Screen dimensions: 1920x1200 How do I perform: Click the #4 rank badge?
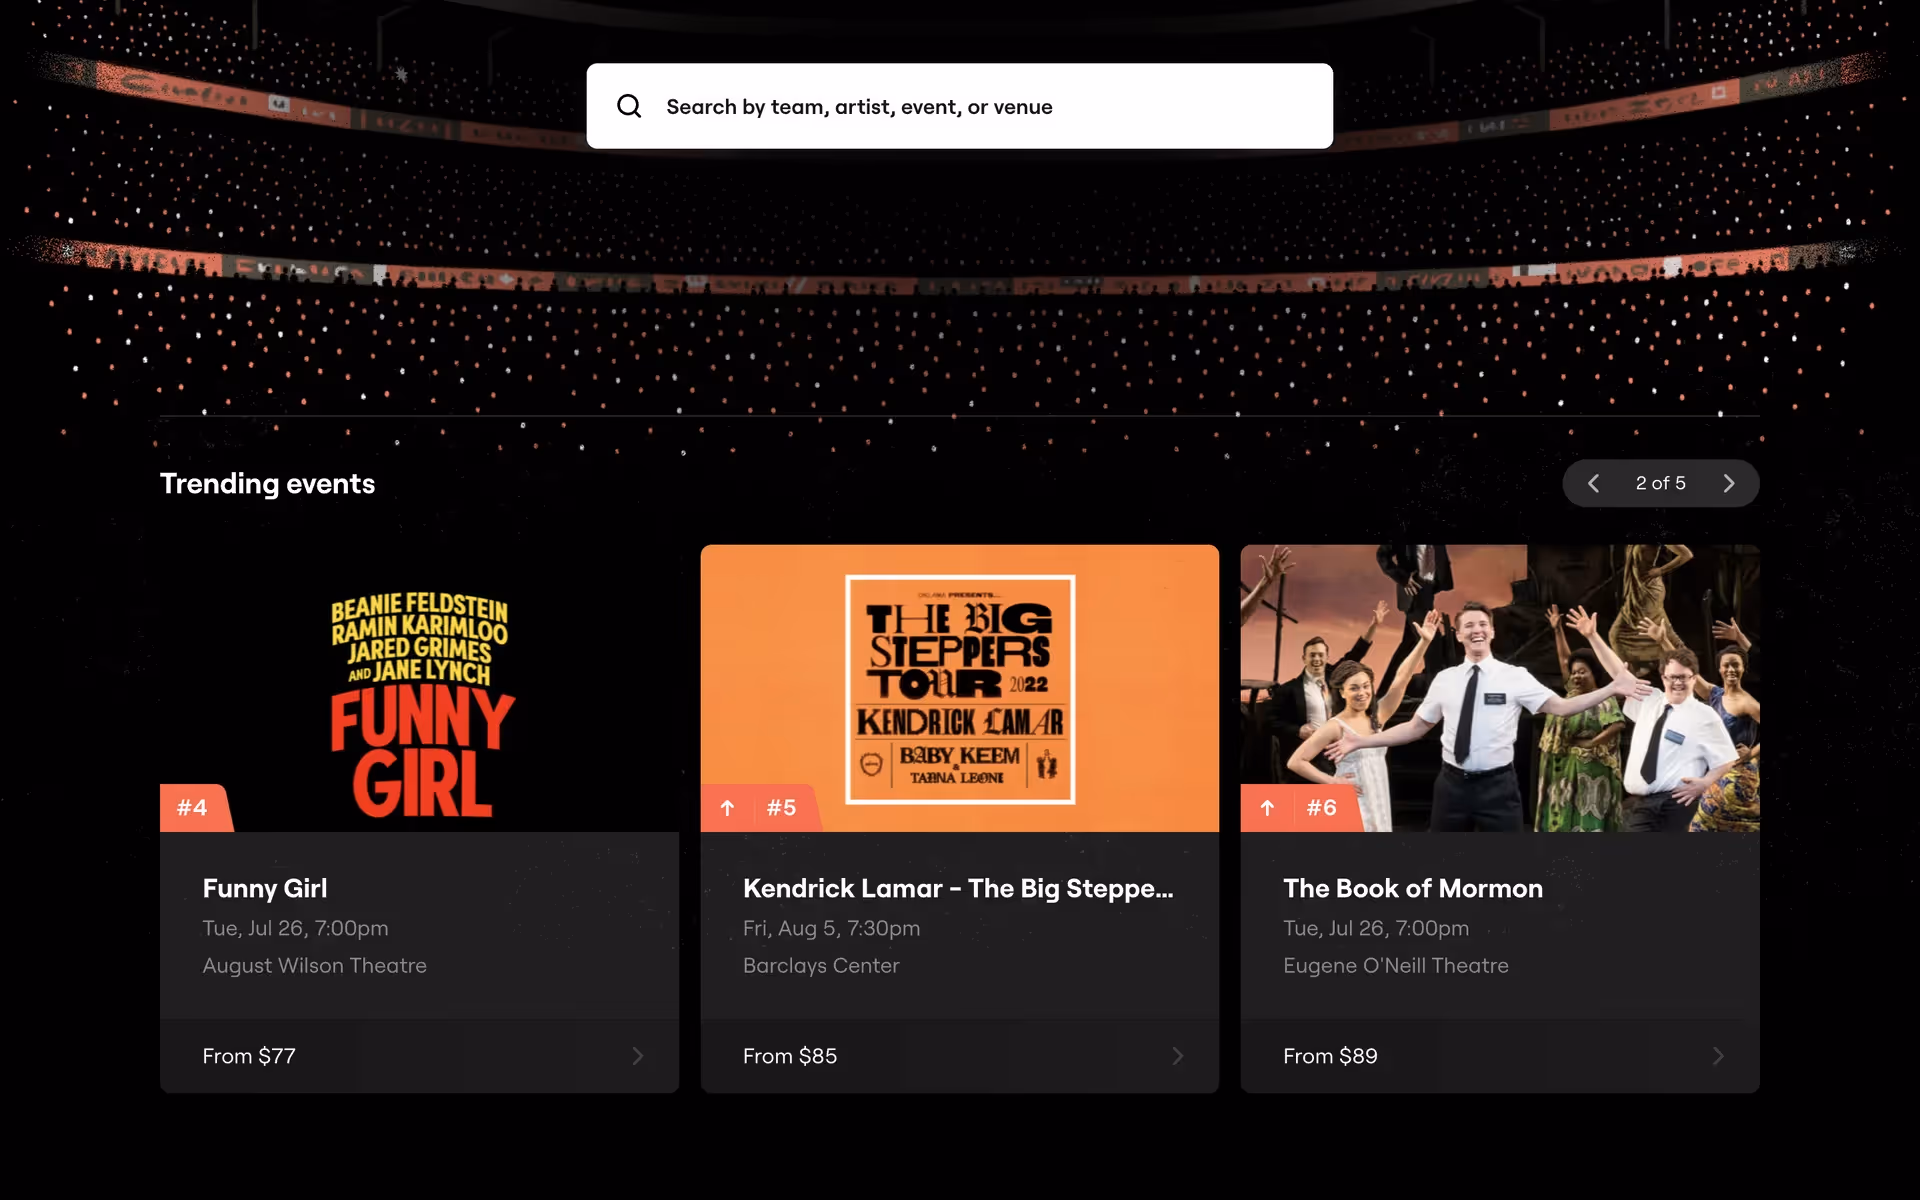192,808
